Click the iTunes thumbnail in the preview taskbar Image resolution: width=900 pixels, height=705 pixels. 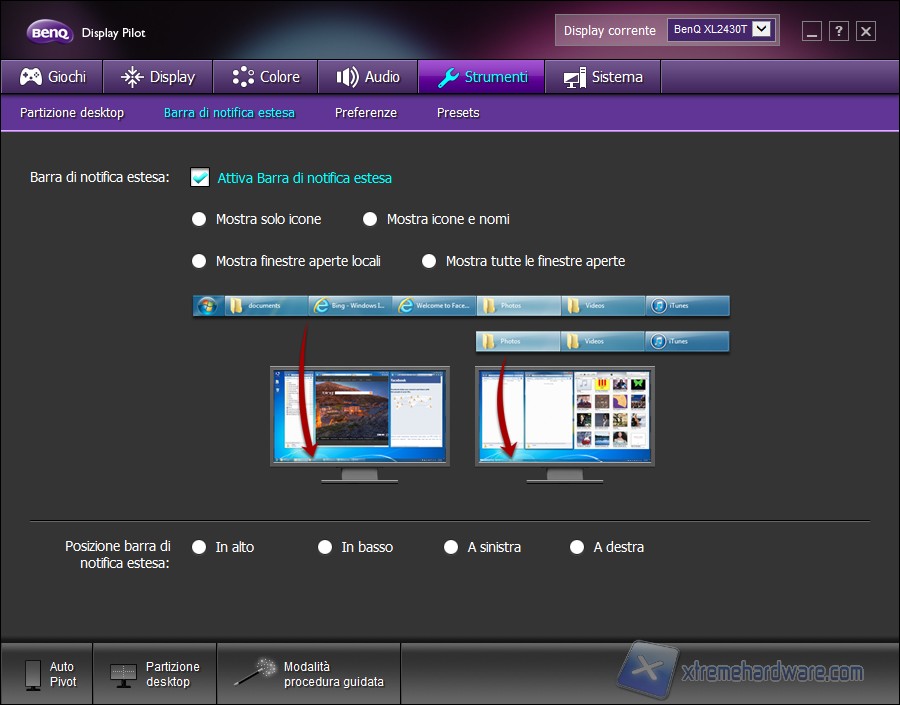coord(687,305)
